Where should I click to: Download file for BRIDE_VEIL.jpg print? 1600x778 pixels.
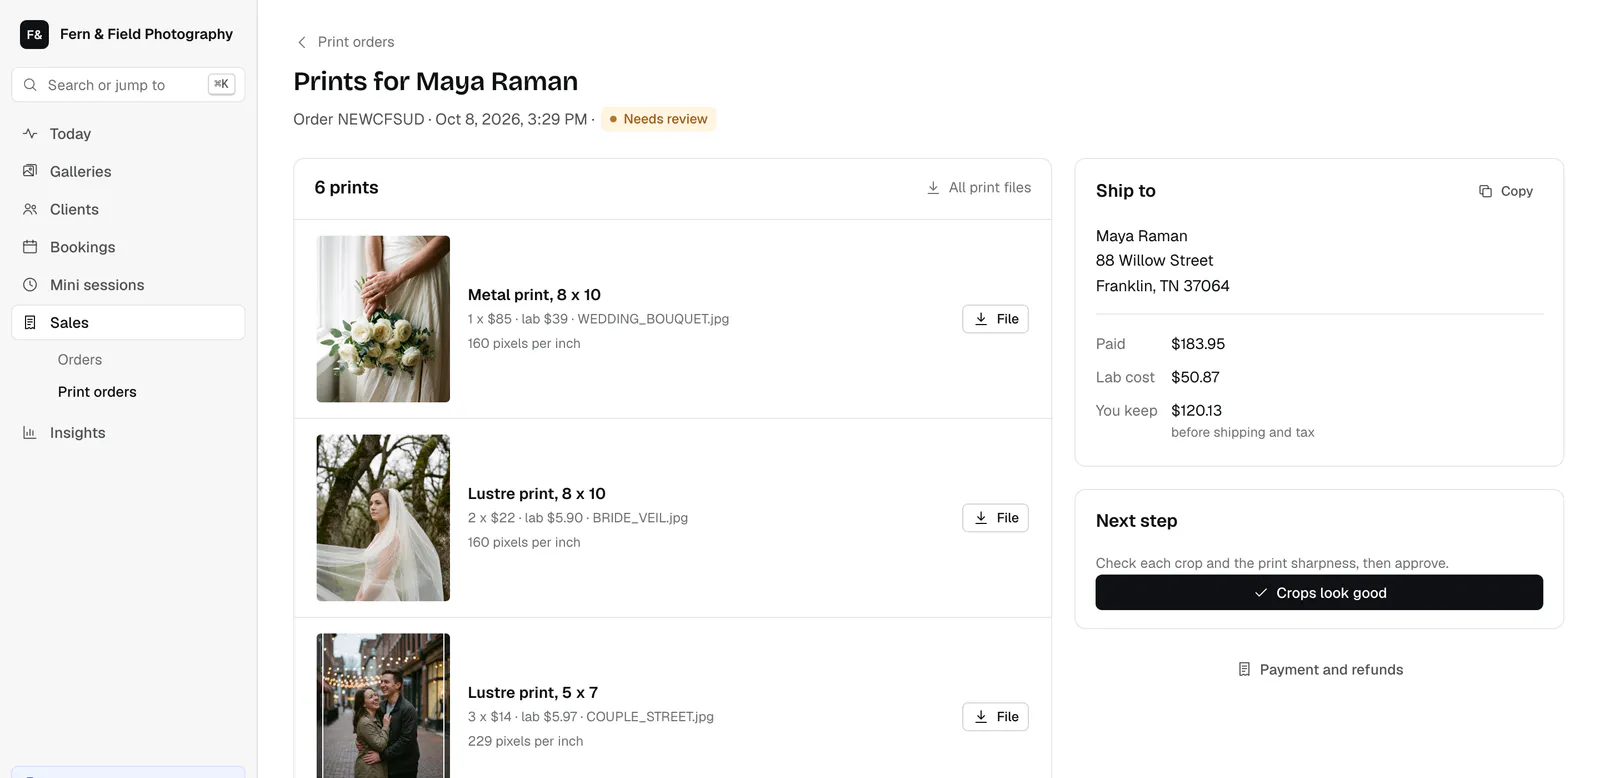pos(995,518)
